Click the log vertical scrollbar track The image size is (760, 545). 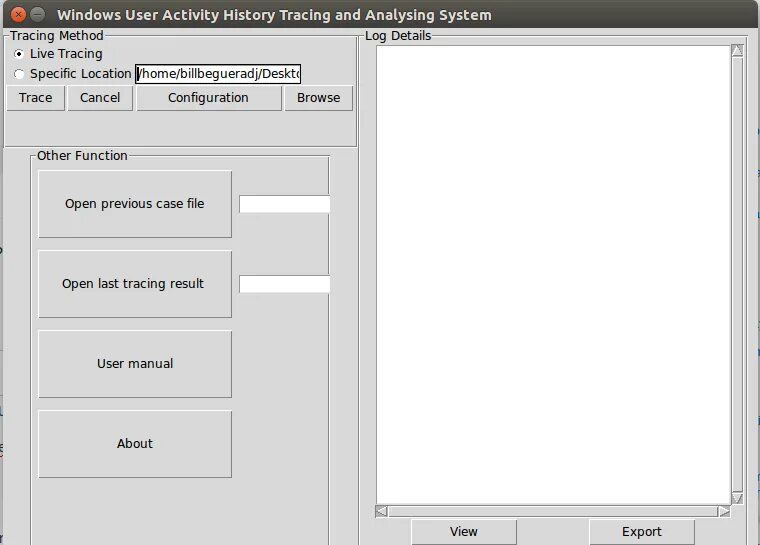(737, 274)
